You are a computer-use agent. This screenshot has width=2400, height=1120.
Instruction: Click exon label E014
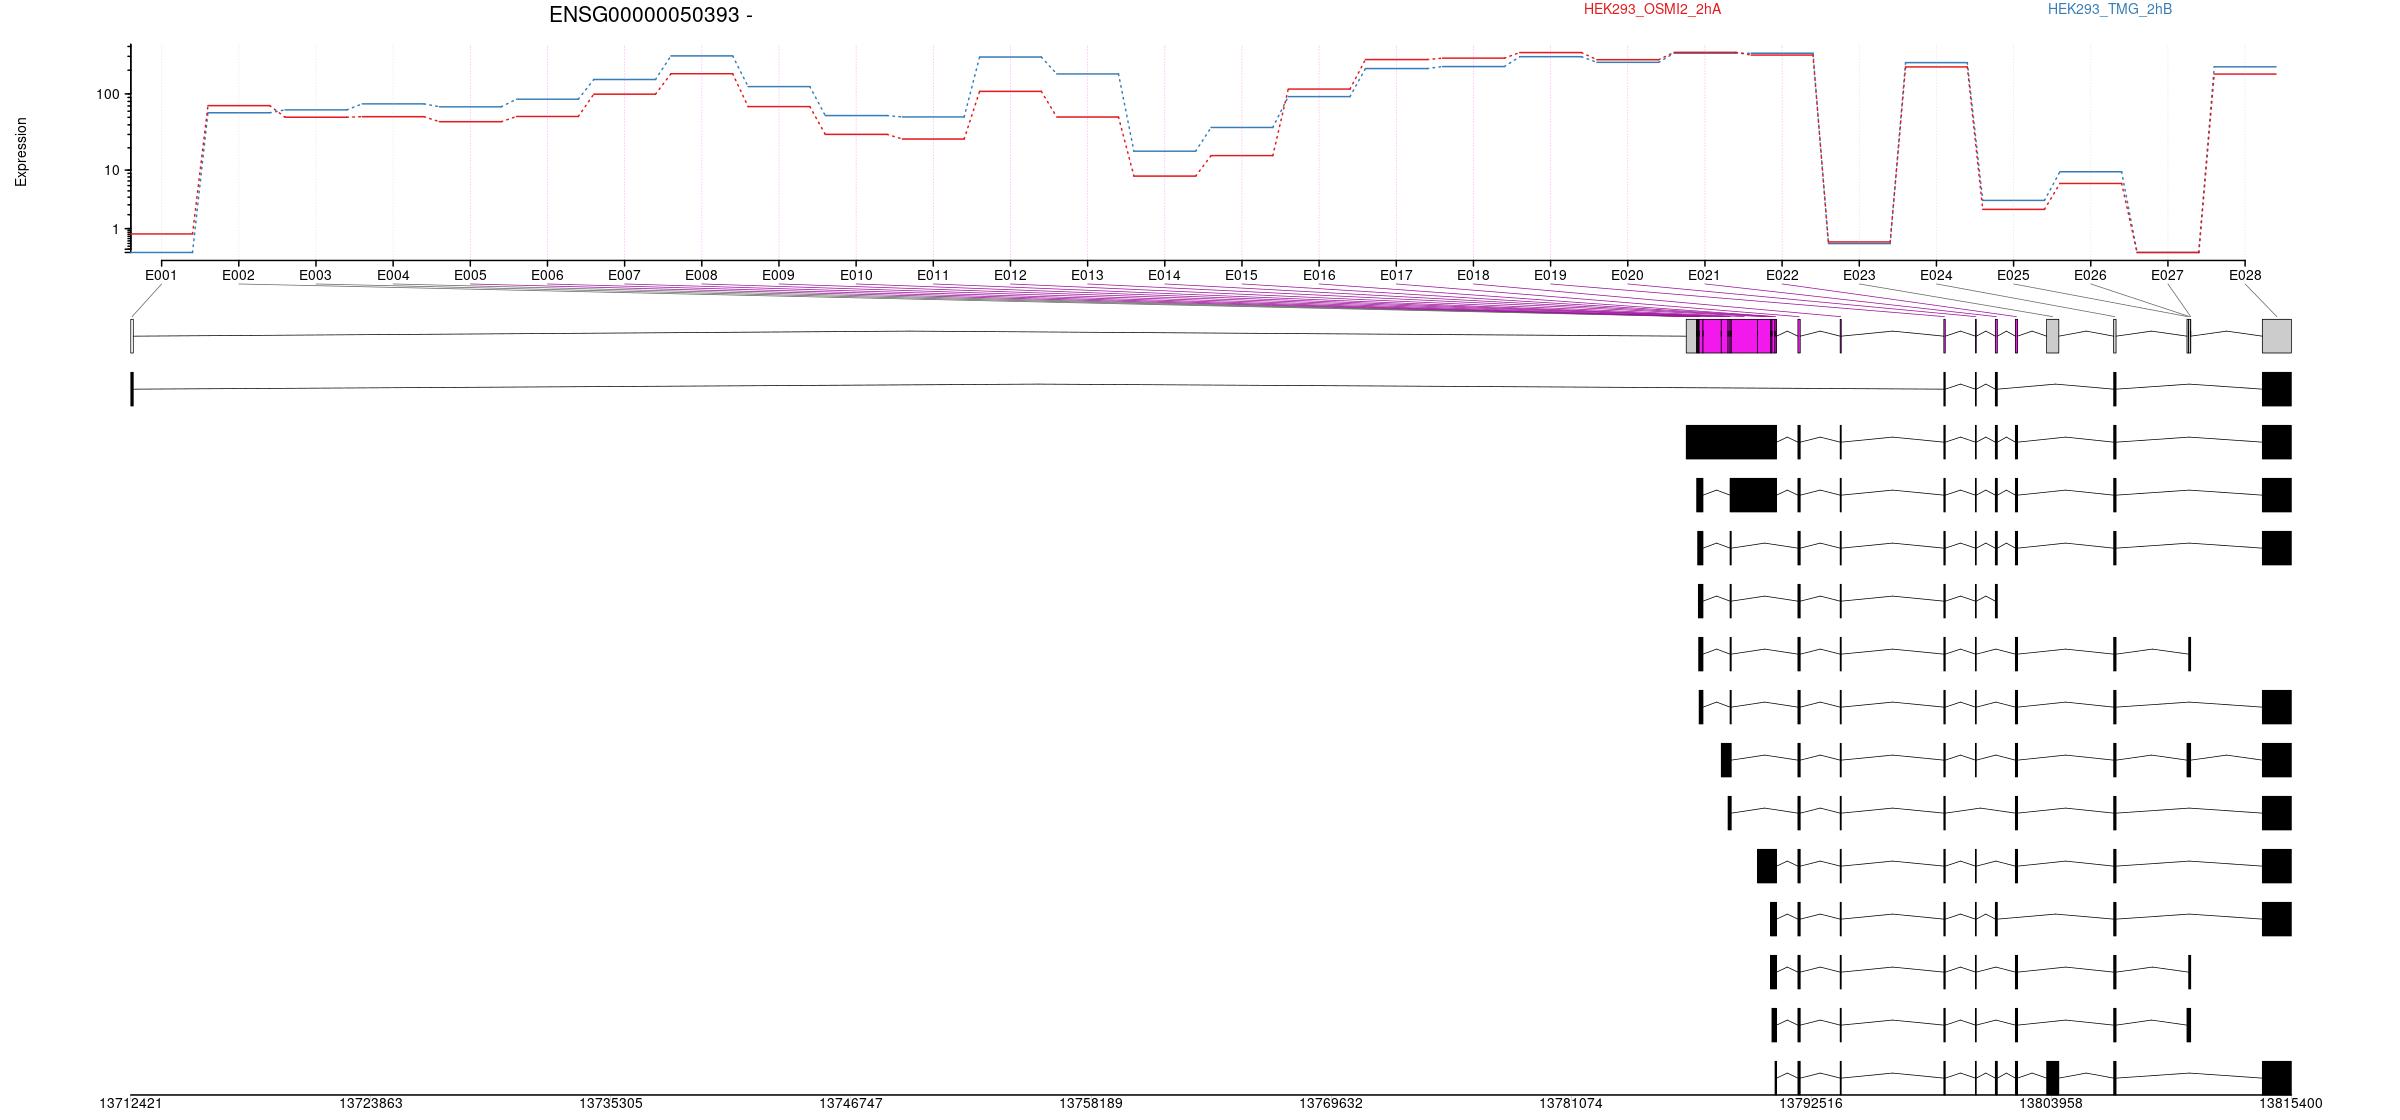(1164, 275)
